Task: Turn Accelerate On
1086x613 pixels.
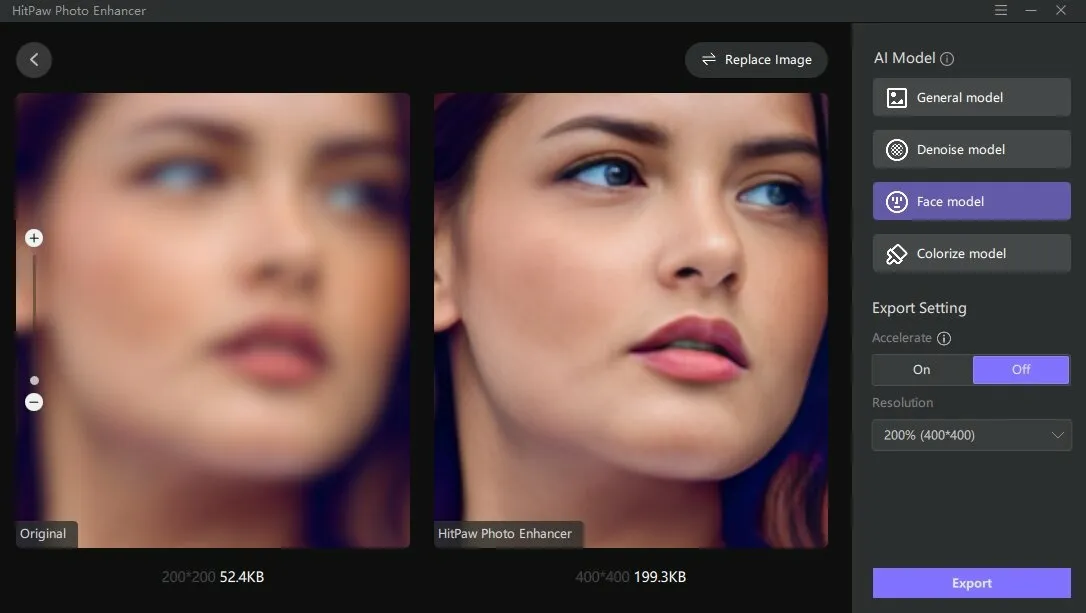Action: pos(921,369)
